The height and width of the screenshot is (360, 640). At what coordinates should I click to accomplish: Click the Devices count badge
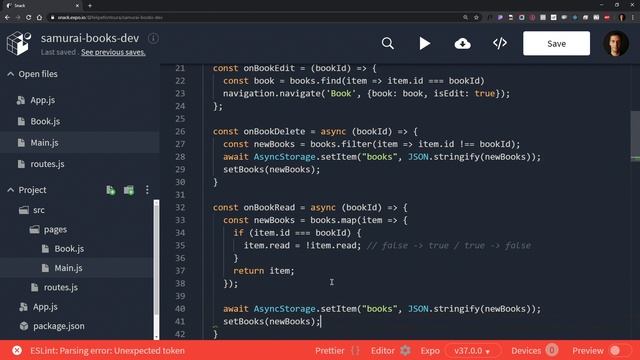click(x=551, y=350)
